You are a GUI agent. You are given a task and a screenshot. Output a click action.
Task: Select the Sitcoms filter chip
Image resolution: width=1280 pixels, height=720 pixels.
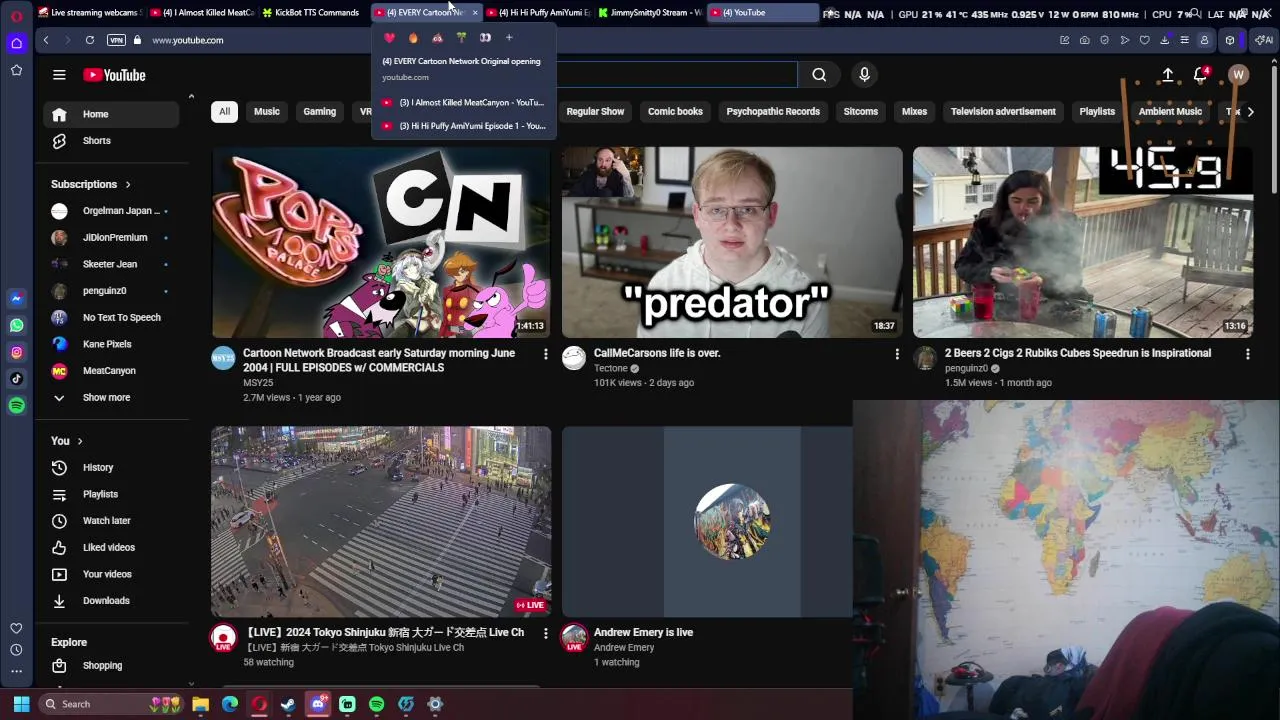point(860,112)
